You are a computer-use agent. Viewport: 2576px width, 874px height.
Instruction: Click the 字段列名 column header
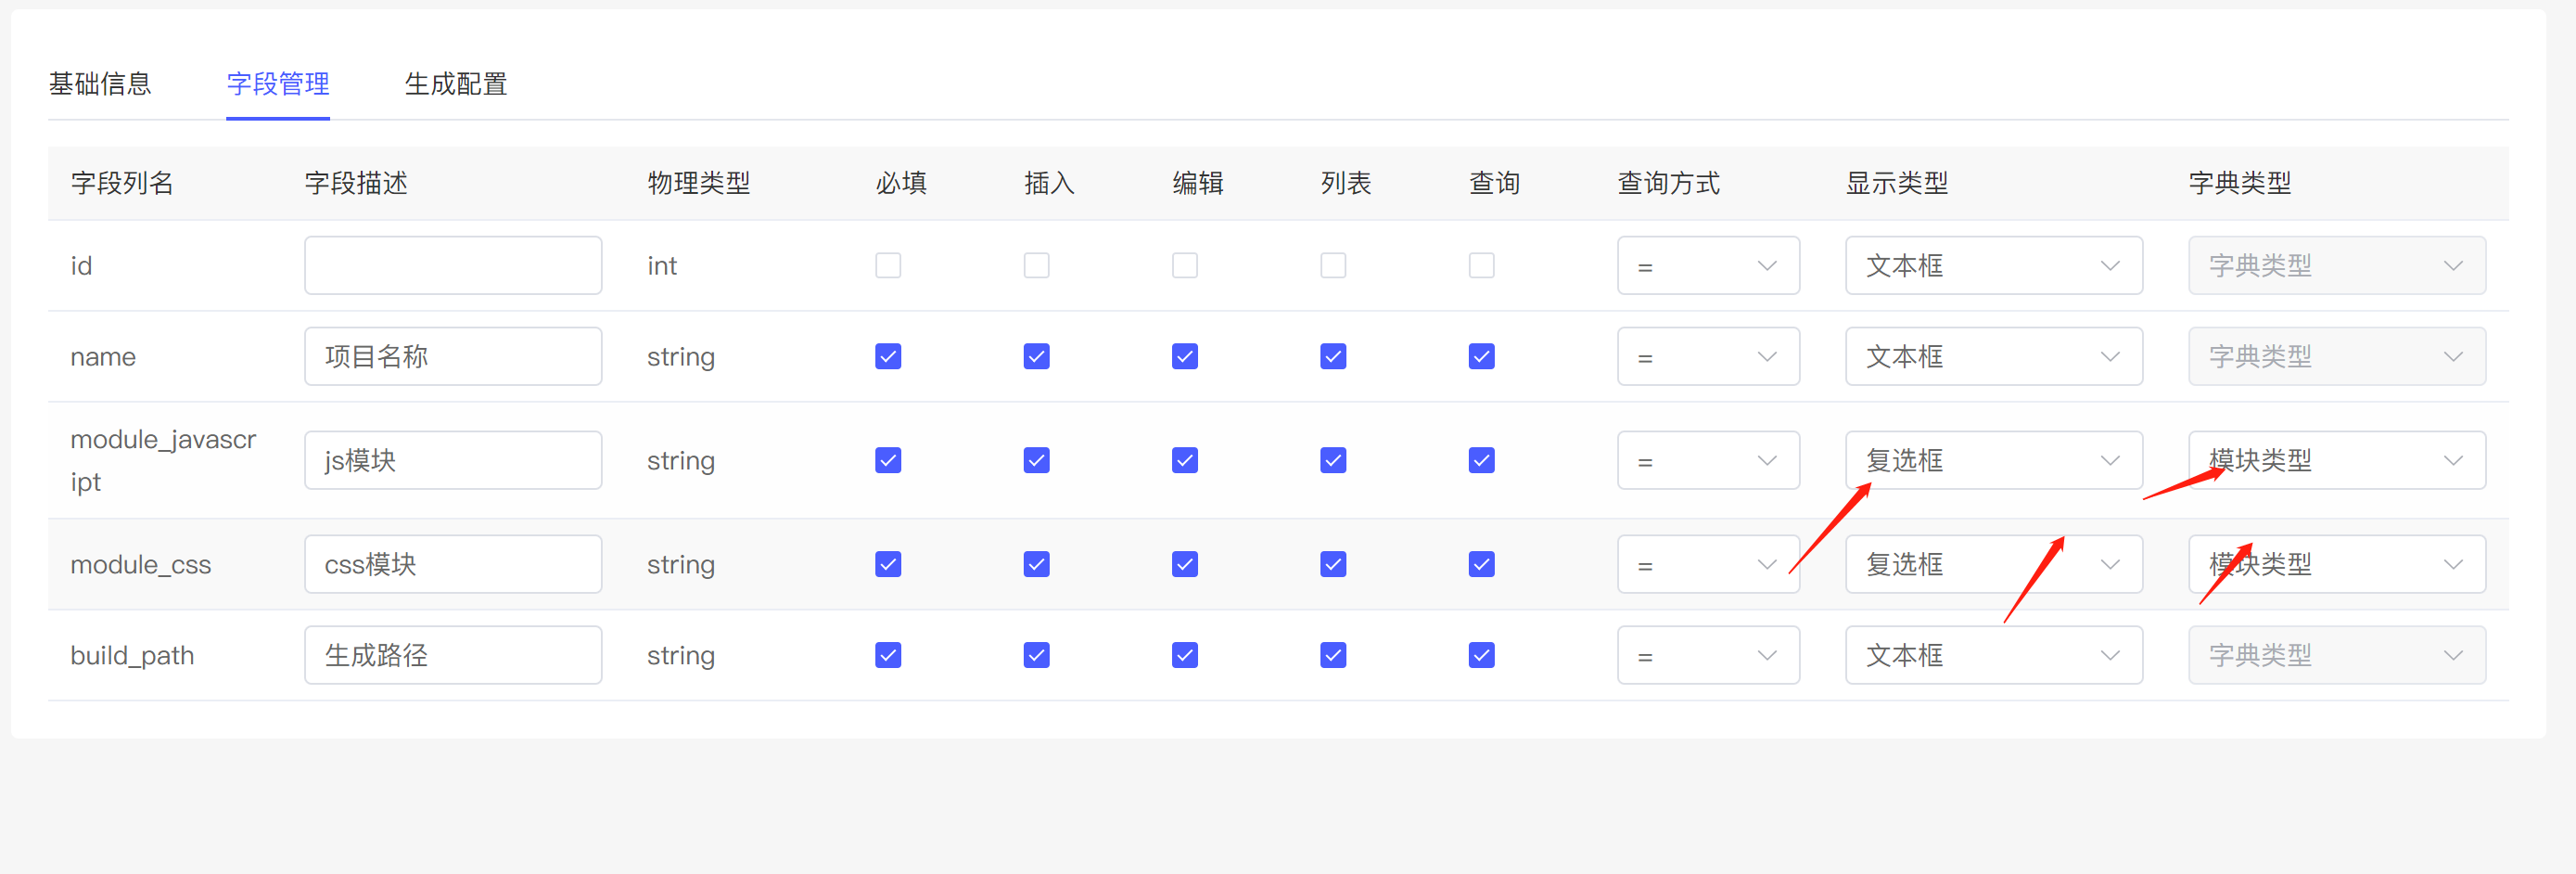click(122, 183)
